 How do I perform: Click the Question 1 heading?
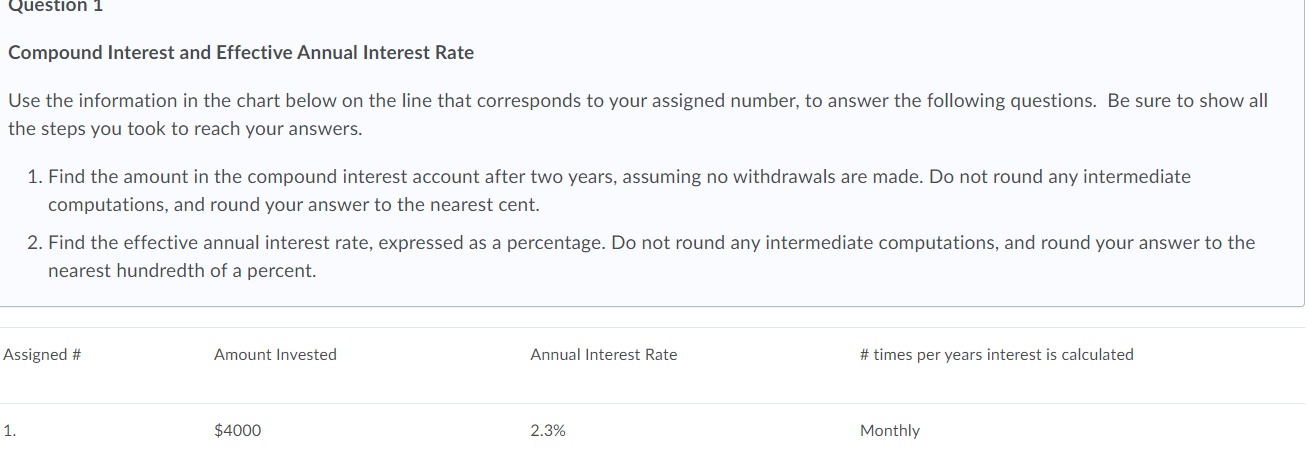point(55,5)
